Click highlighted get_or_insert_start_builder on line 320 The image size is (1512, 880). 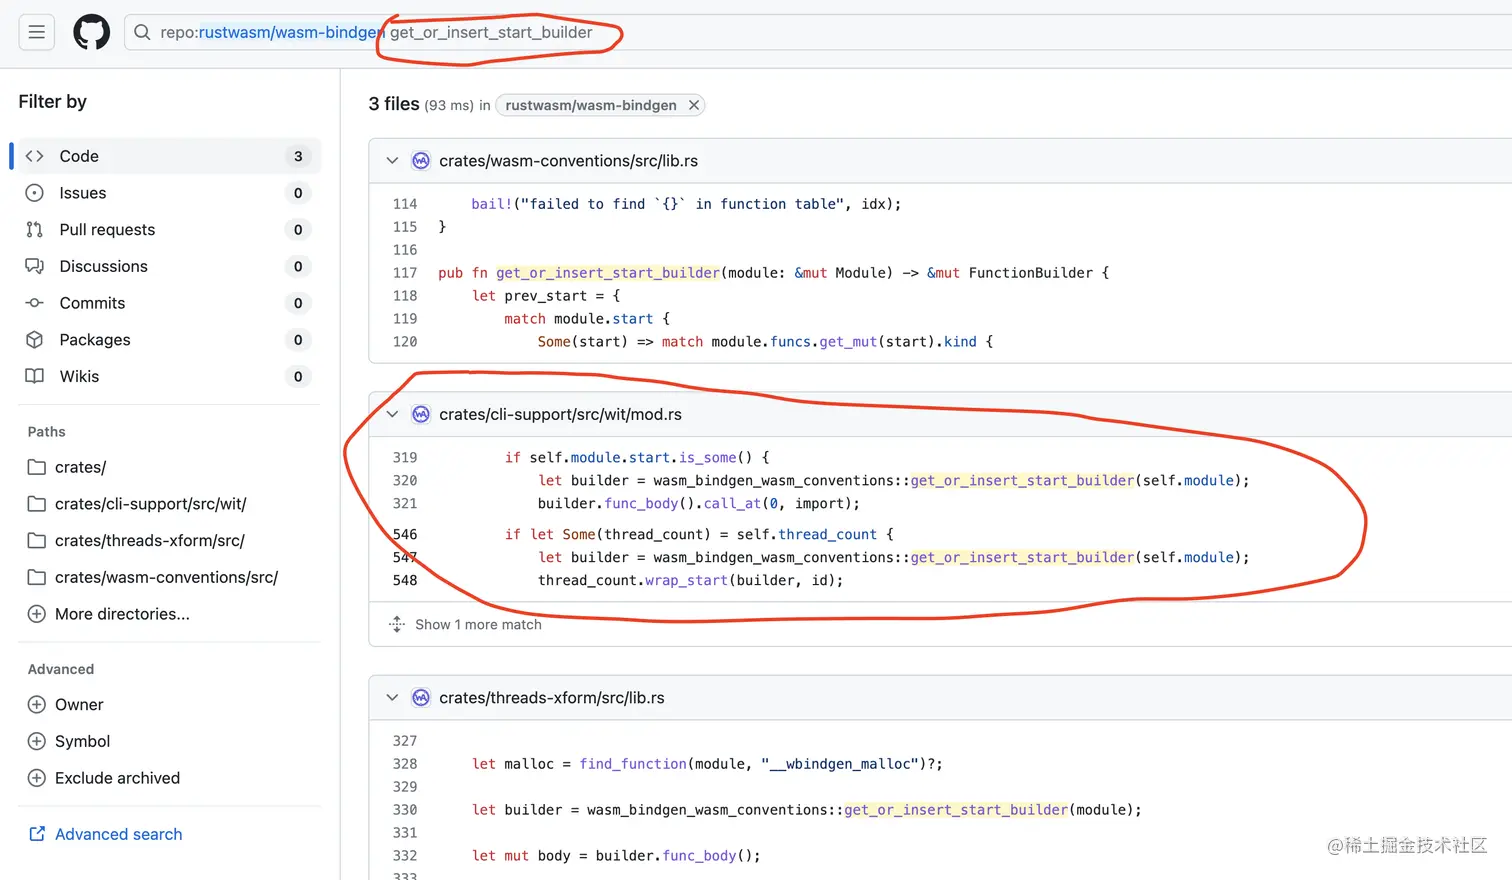click(1023, 481)
